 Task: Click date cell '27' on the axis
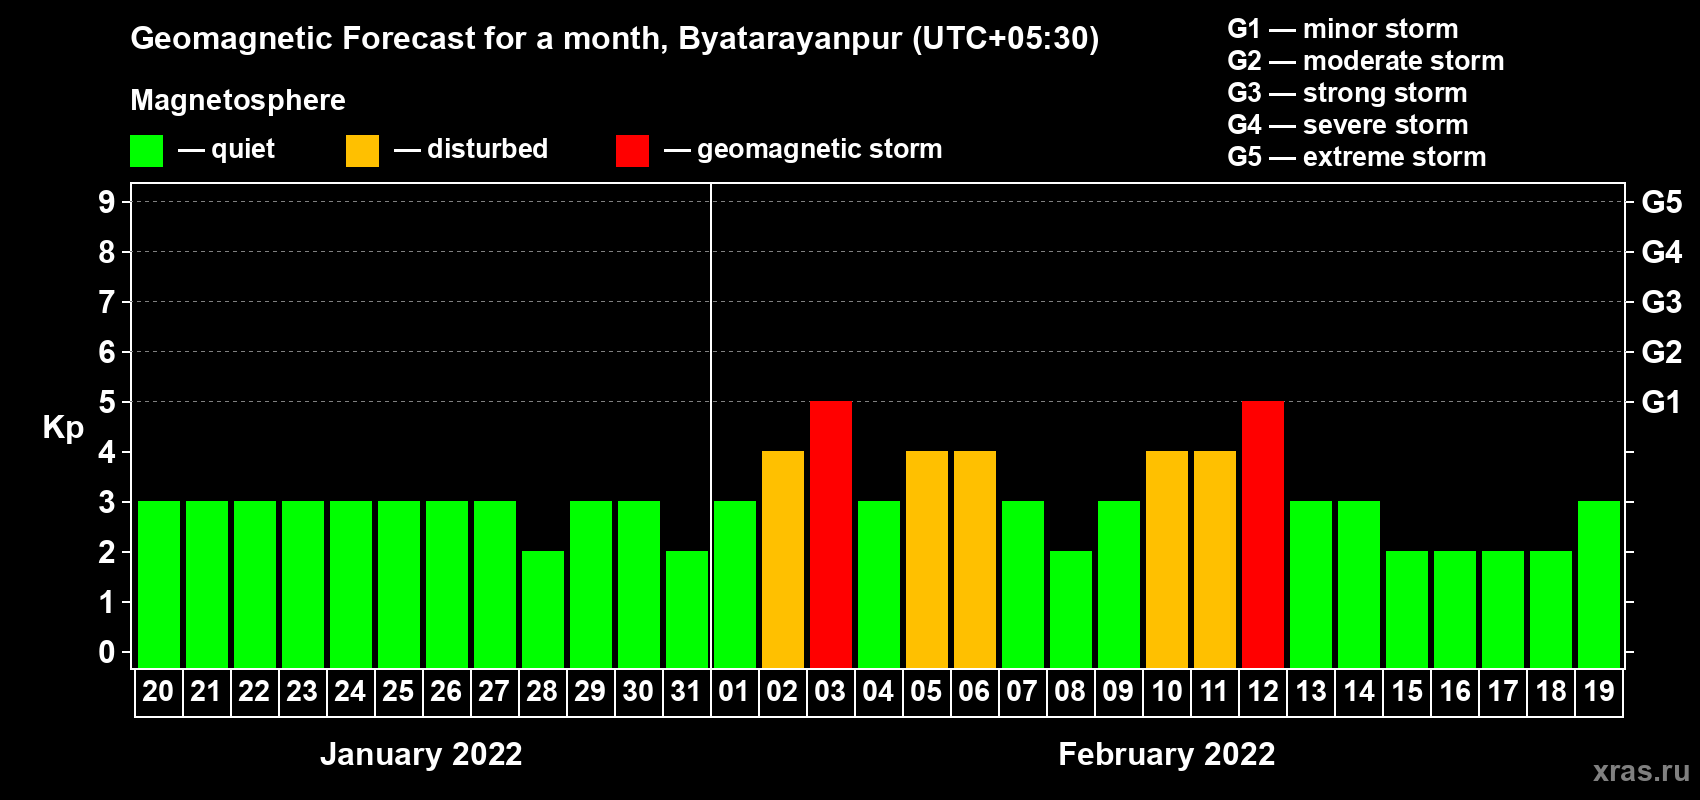(x=495, y=692)
